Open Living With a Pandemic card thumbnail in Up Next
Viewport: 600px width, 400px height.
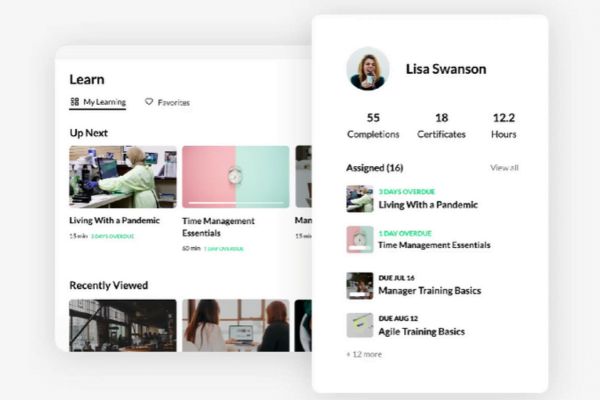point(123,177)
